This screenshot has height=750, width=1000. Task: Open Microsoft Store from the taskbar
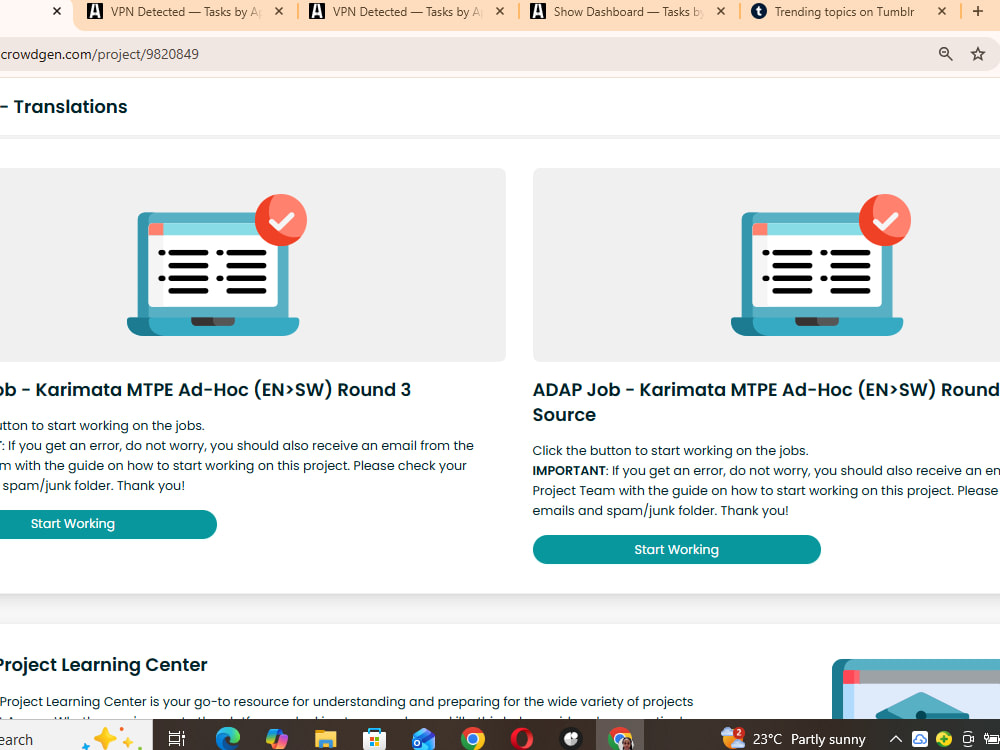(x=374, y=739)
